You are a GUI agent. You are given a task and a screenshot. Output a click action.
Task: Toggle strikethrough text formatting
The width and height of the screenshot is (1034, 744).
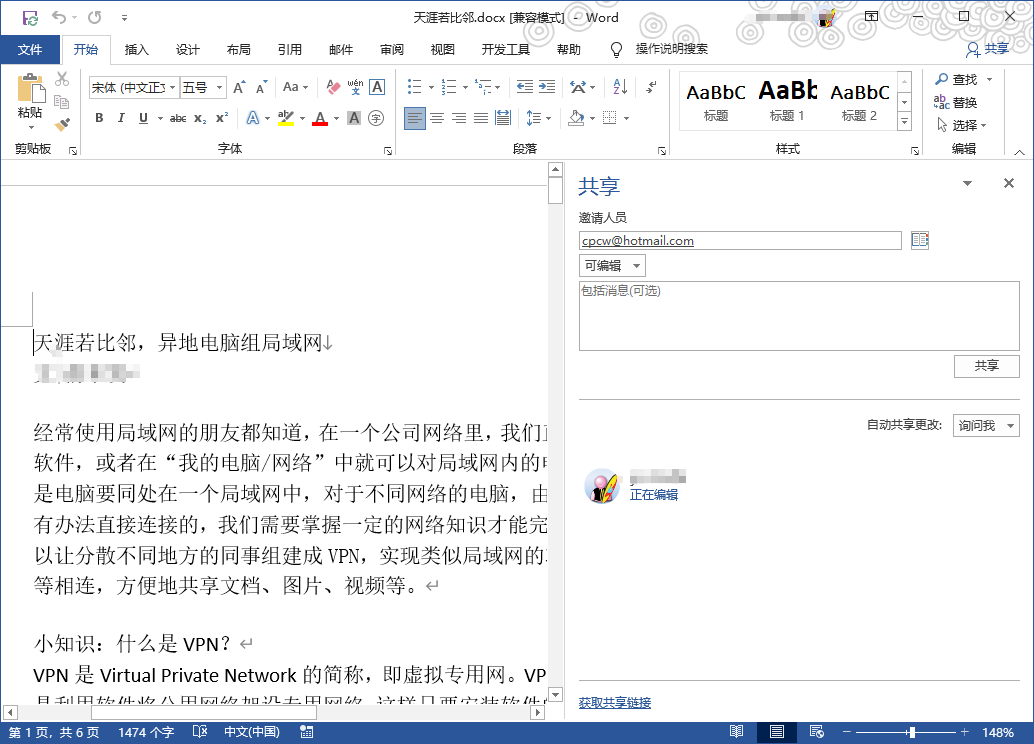[x=178, y=118]
